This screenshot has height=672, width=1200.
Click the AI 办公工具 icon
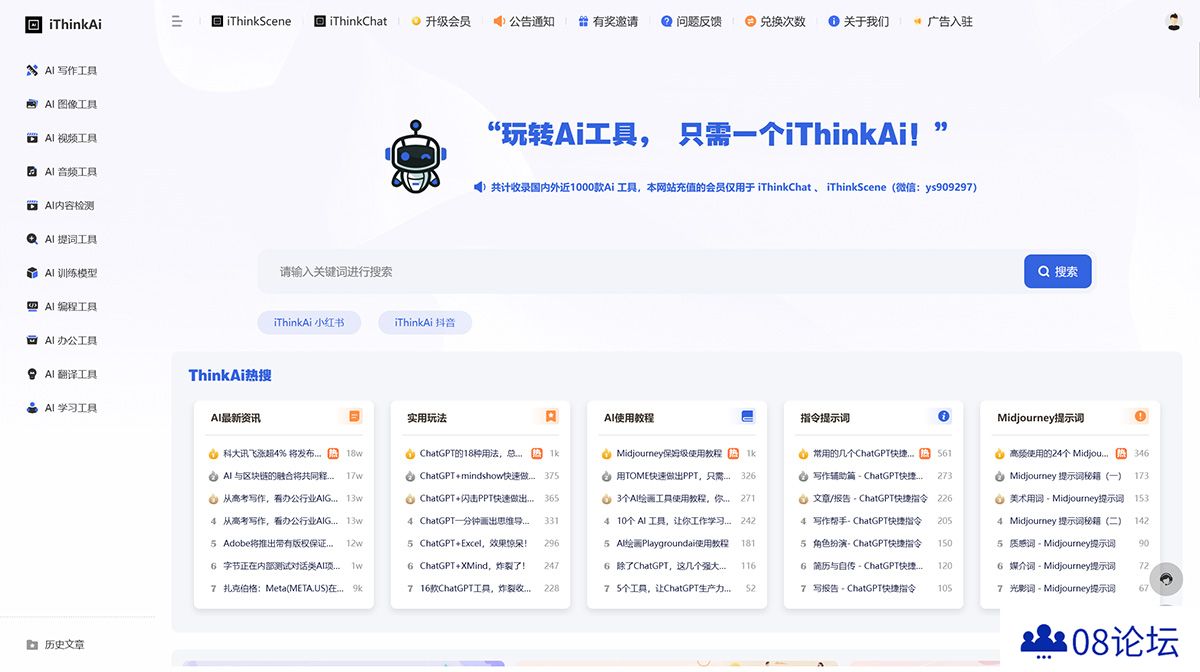coord(33,340)
